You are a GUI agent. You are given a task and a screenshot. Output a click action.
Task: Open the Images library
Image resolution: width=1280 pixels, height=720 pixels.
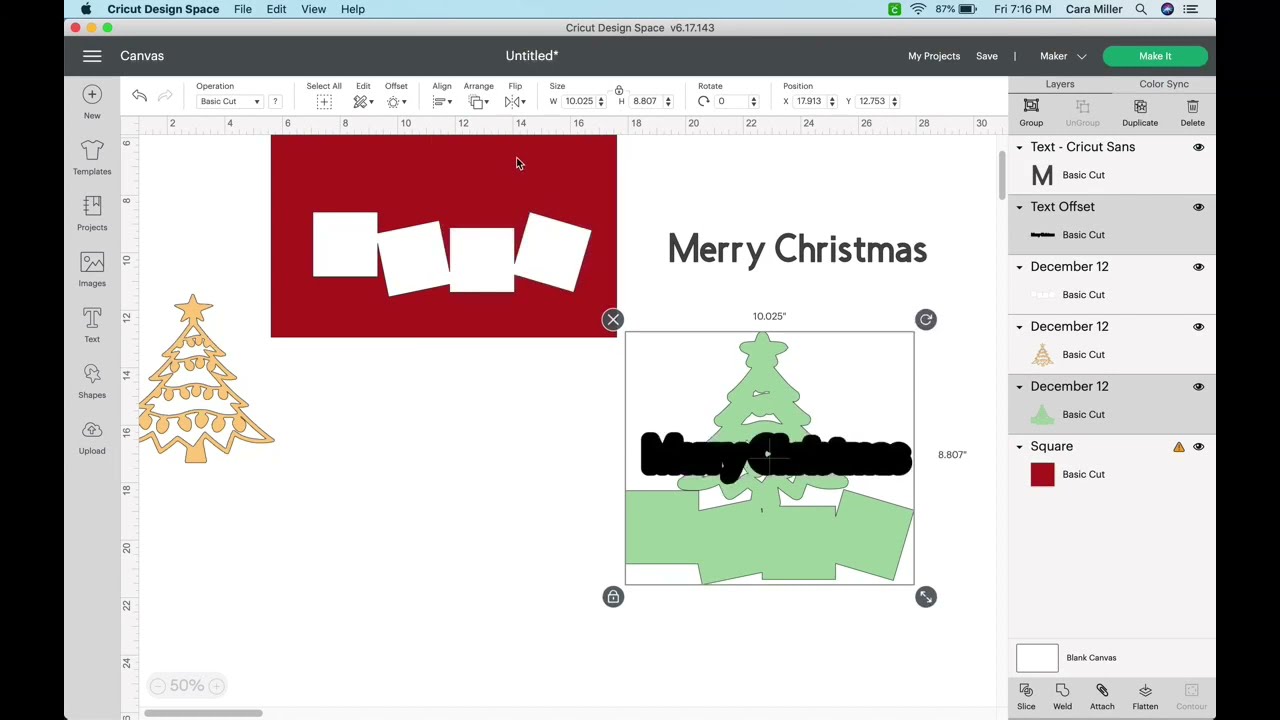tap(92, 270)
